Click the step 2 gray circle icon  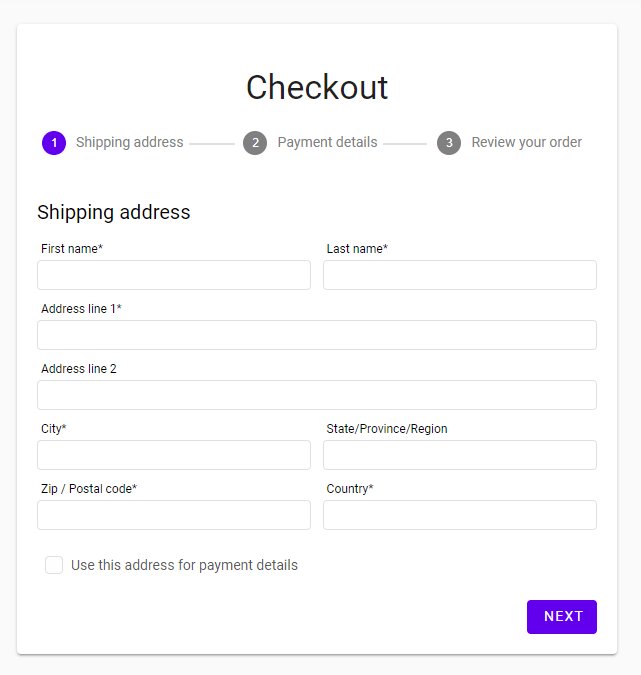coord(255,143)
